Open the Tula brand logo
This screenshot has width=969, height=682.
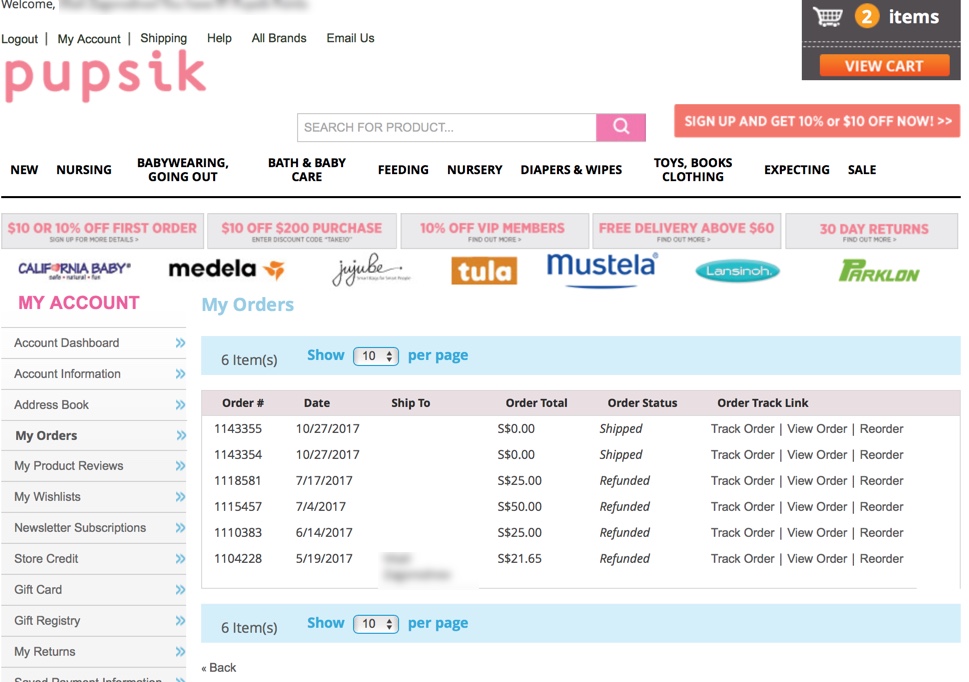[x=484, y=271]
